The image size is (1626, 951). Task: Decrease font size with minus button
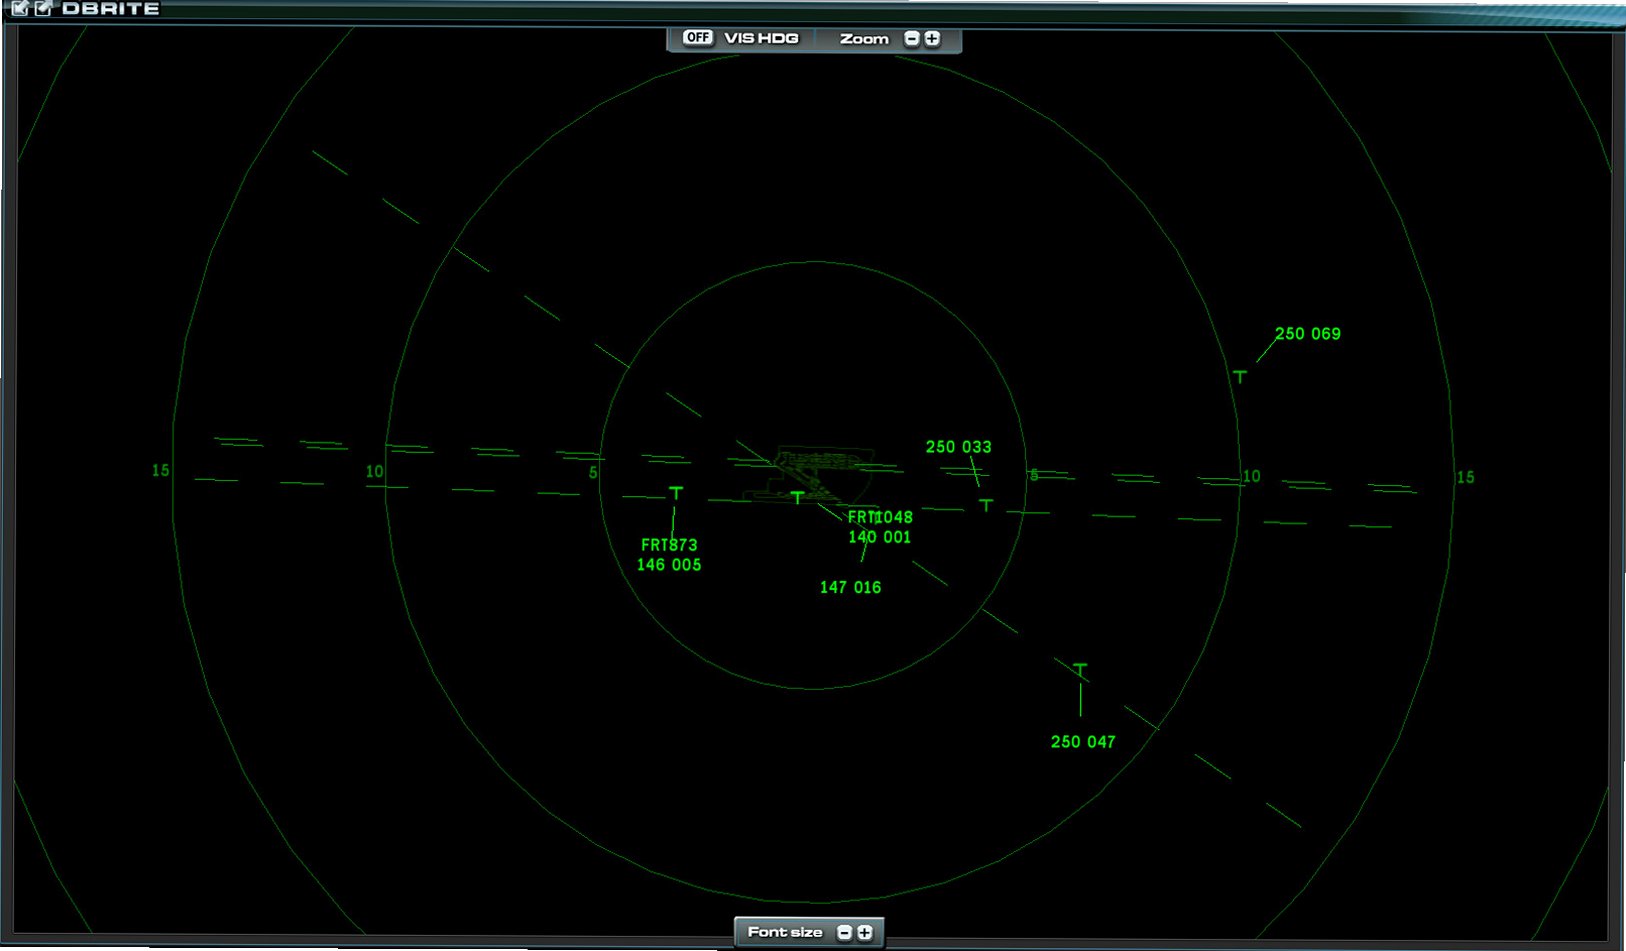(844, 932)
